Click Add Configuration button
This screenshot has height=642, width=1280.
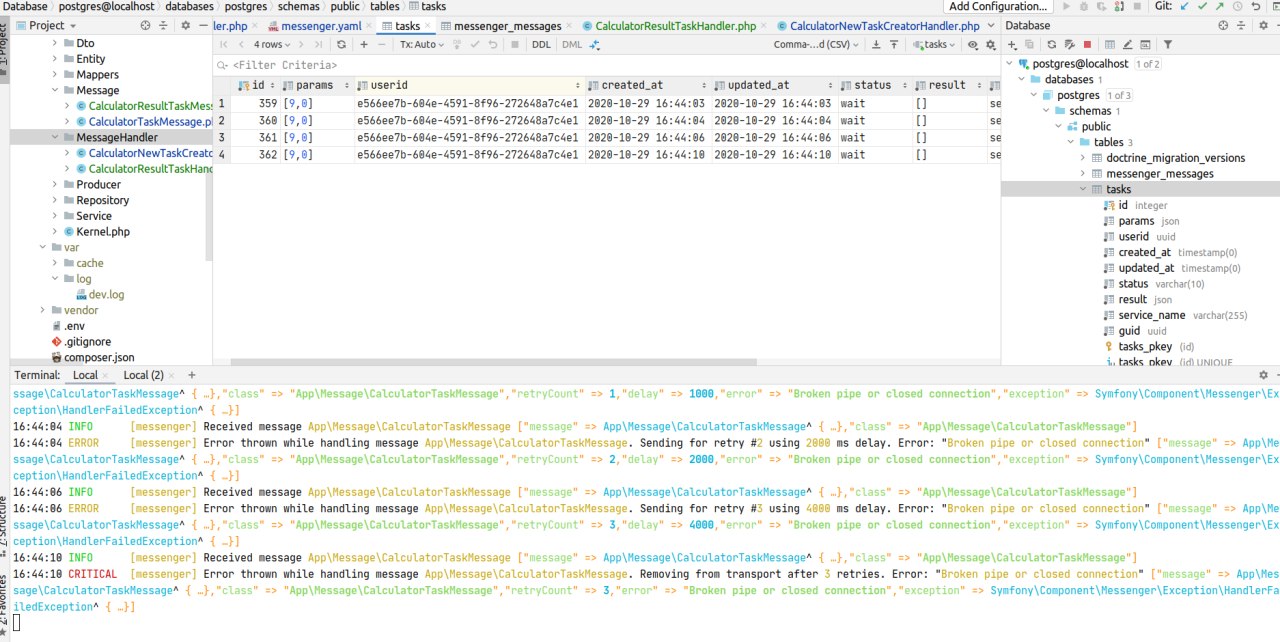(x=996, y=6)
